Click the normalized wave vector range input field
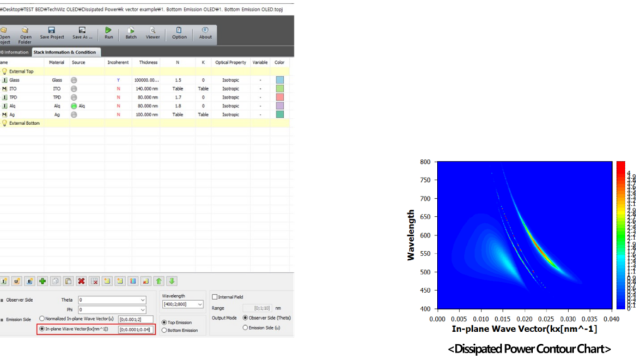The width and height of the screenshot is (640, 360). [136, 319]
